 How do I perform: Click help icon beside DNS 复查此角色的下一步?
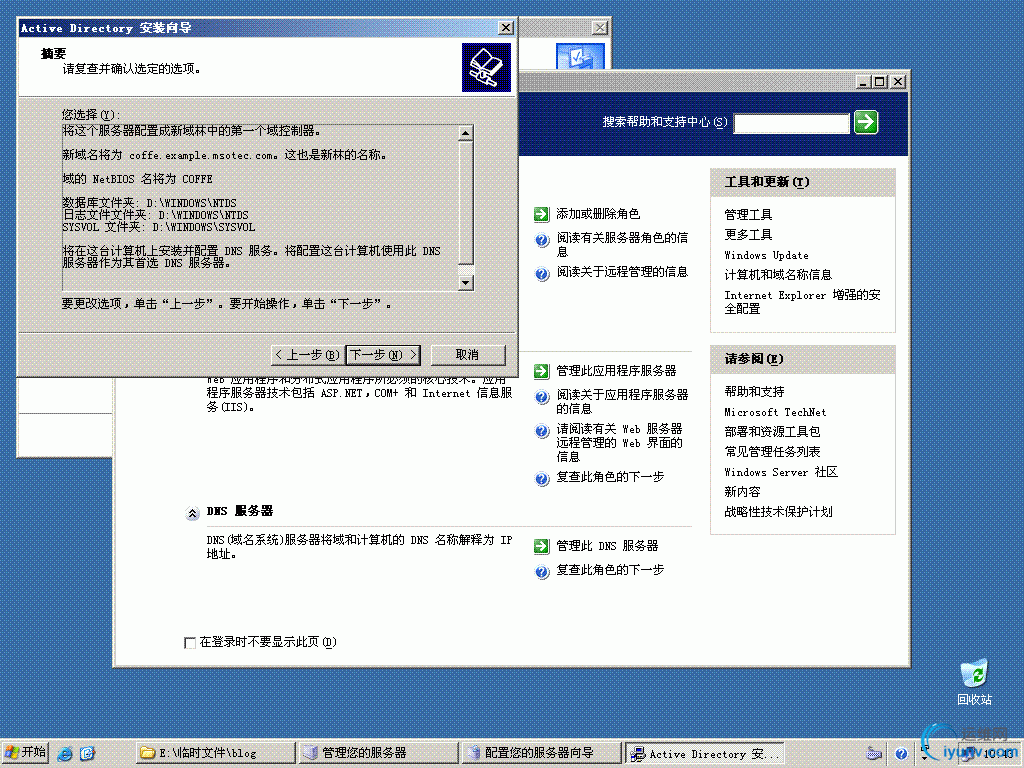pyautogui.click(x=542, y=572)
